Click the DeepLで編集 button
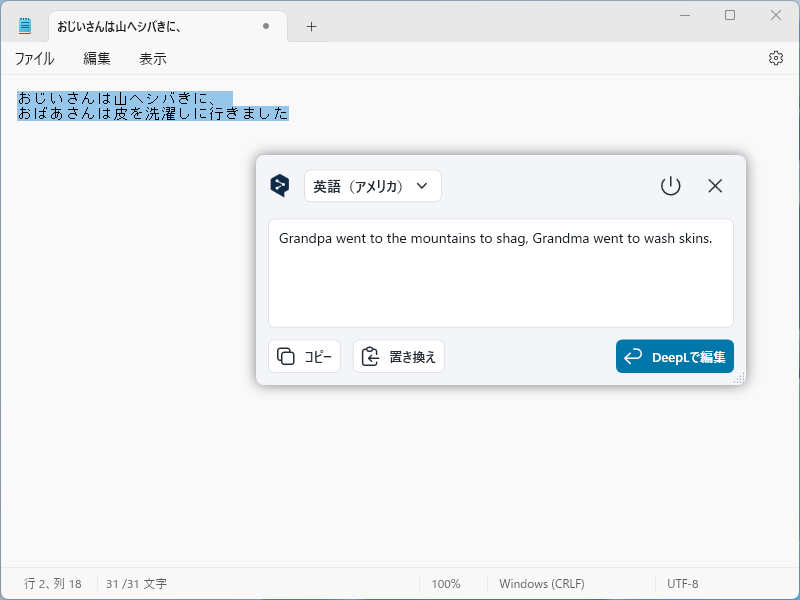The image size is (800, 600). pyautogui.click(x=674, y=356)
